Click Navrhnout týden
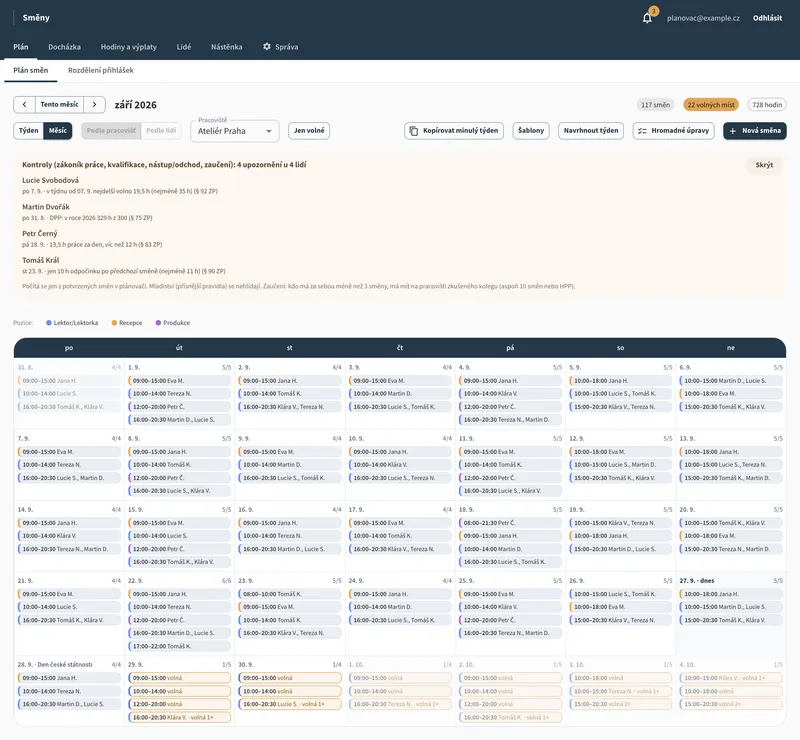The height and width of the screenshot is (740, 800). point(591,131)
